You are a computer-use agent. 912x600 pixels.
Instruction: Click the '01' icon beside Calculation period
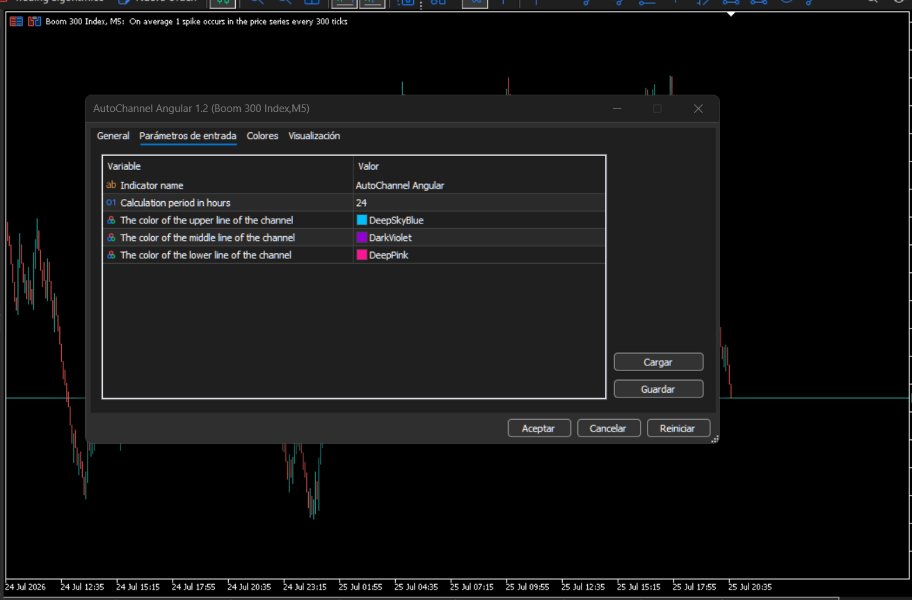(x=111, y=202)
